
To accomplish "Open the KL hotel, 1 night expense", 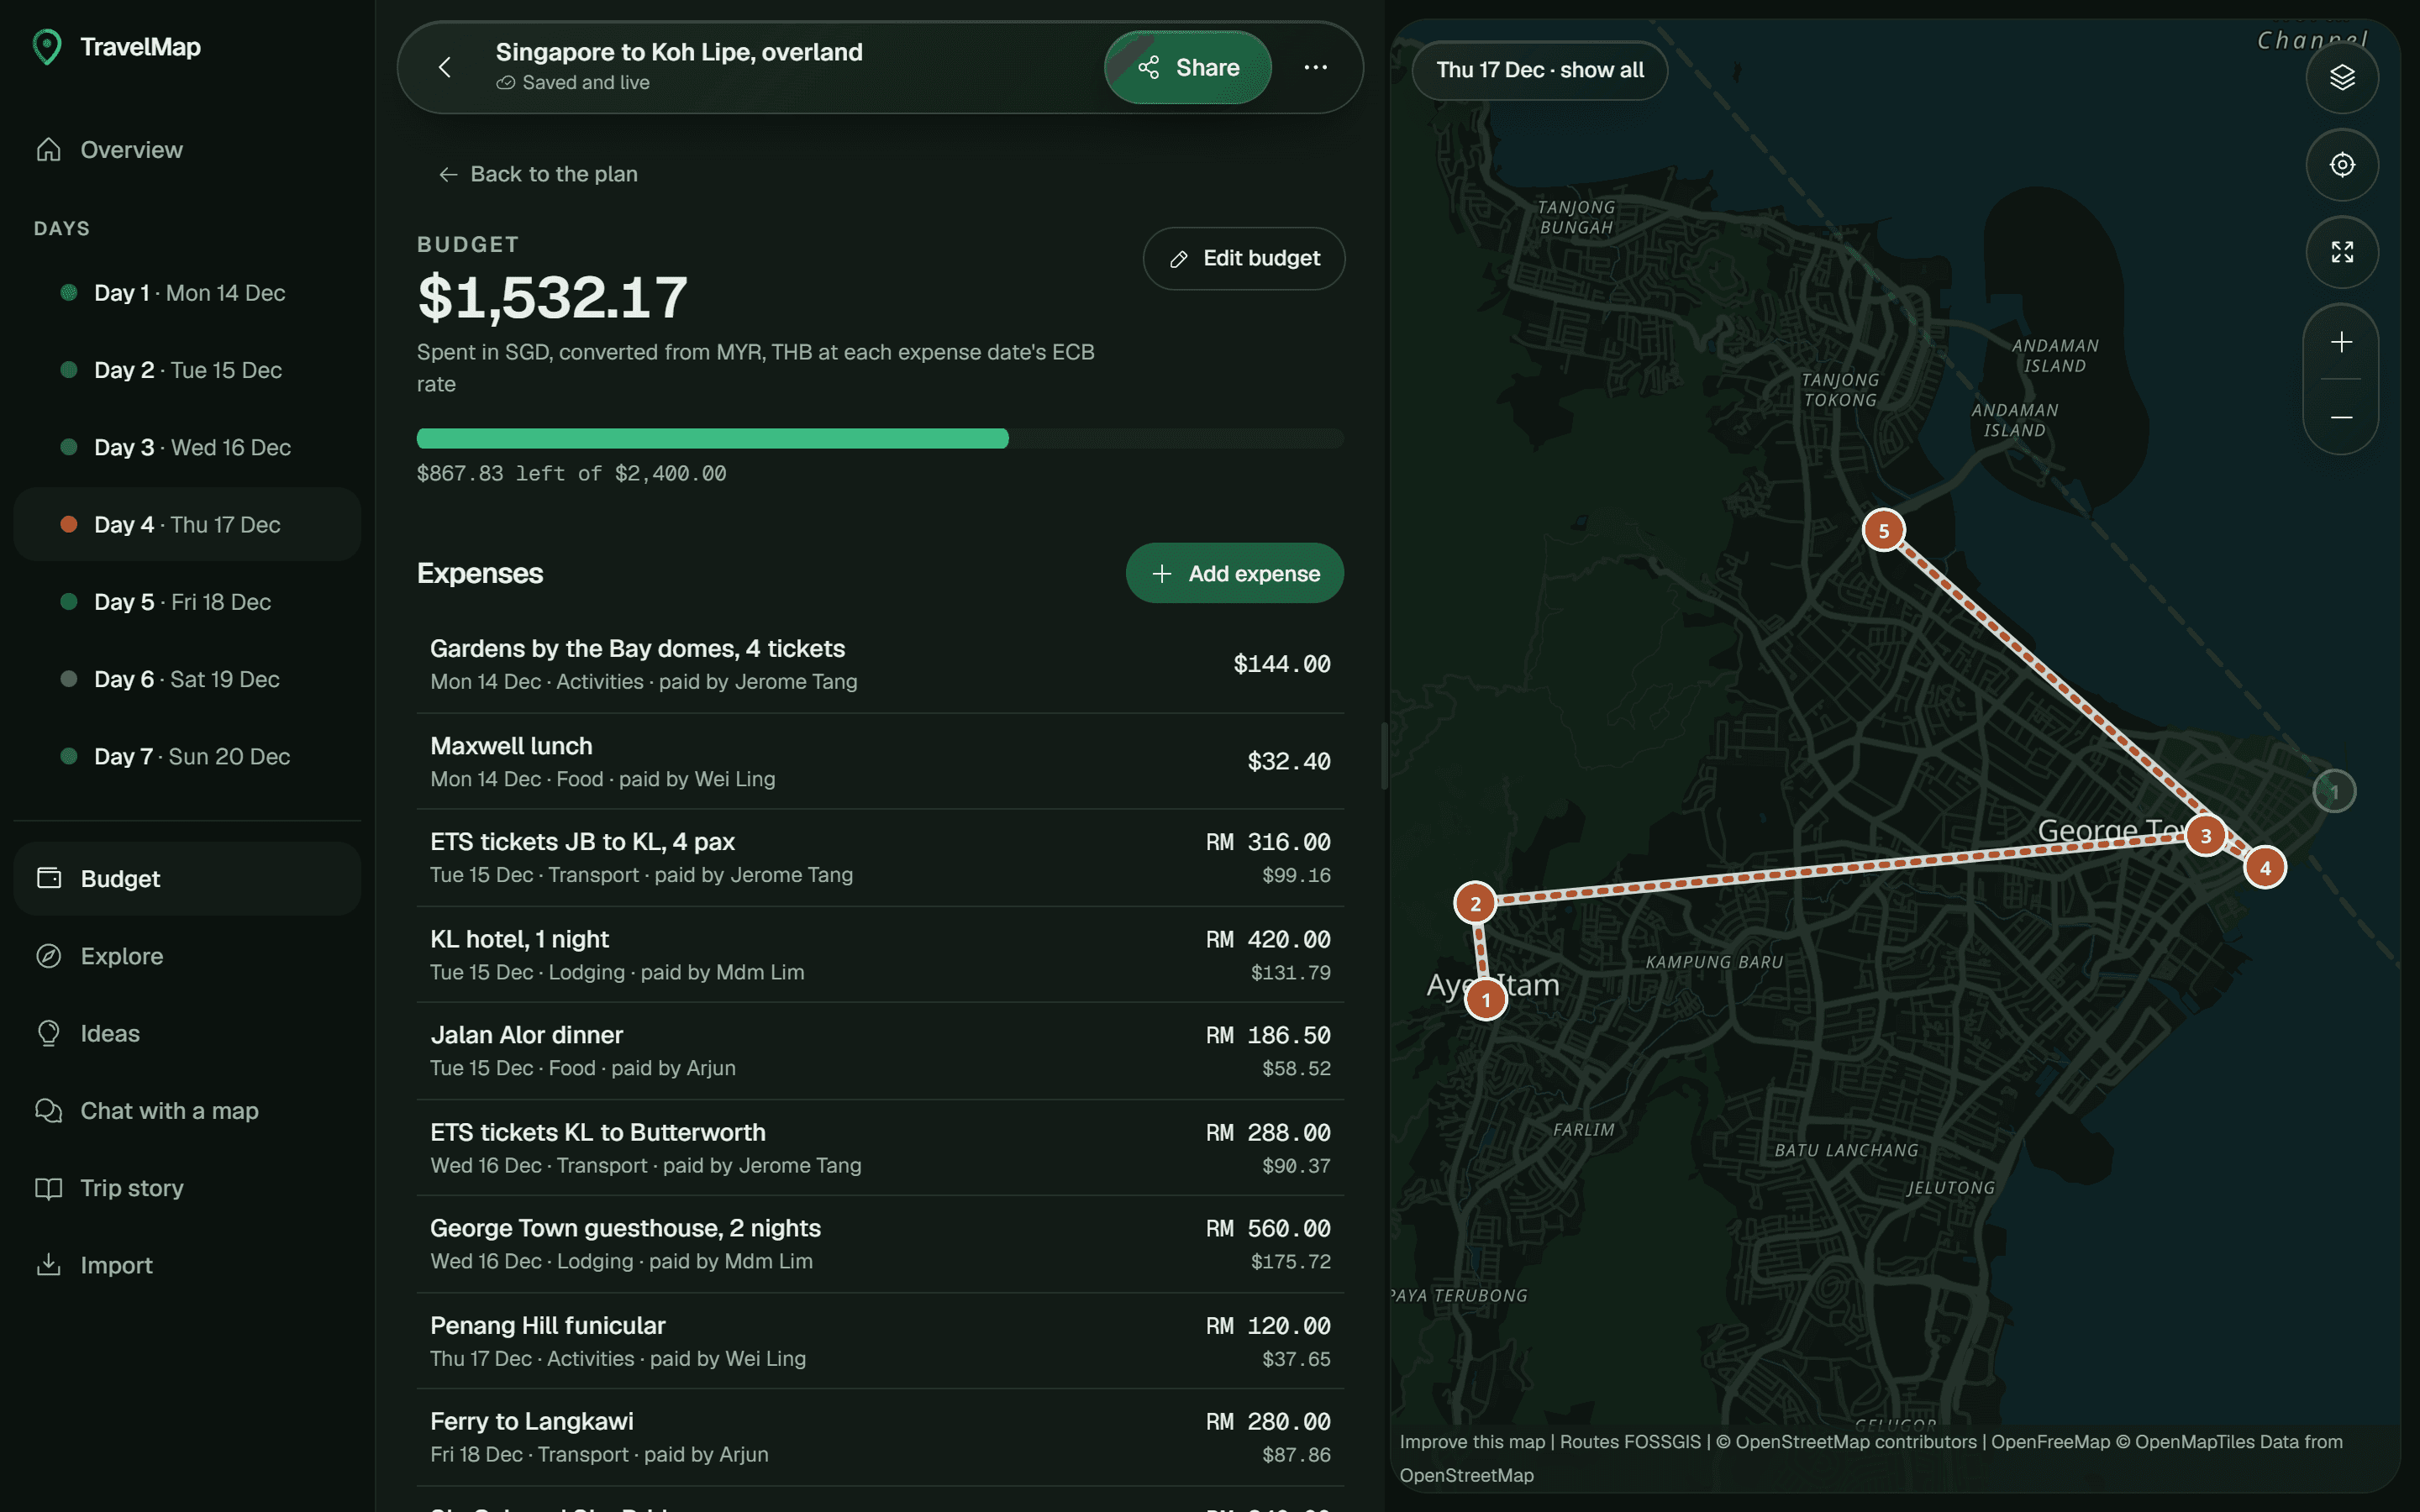I will [879, 955].
